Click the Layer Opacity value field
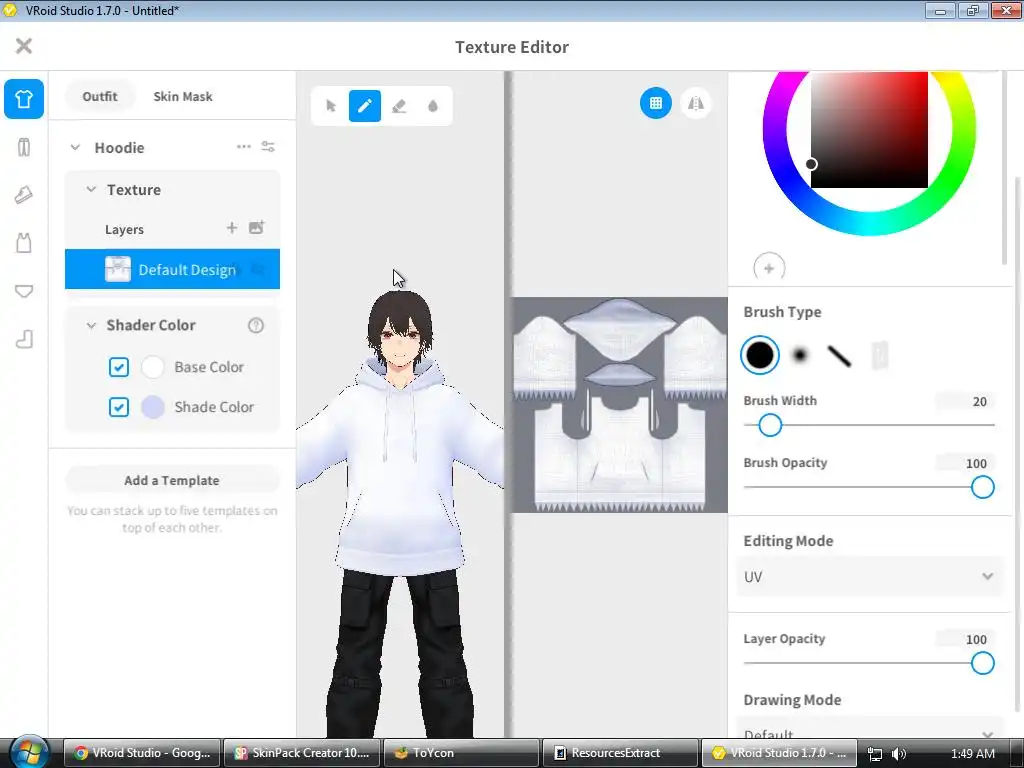 click(965, 639)
